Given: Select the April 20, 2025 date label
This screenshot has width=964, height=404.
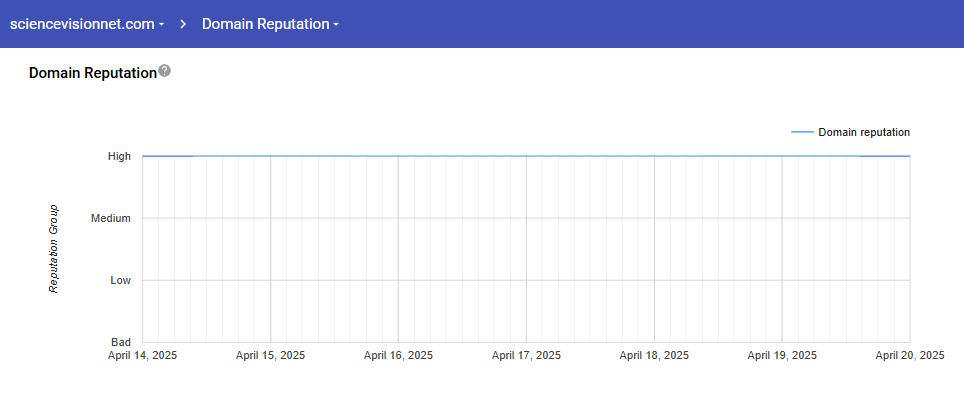Looking at the screenshot, I should (909, 355).
